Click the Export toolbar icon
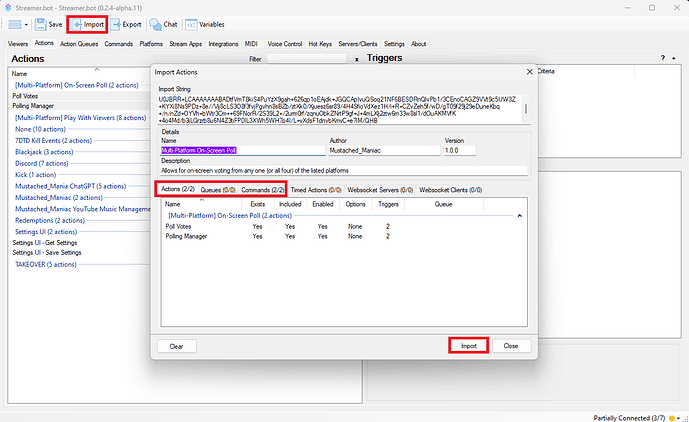Image resolution: width=689 pixels, height=422 pixels. point(125,23)
